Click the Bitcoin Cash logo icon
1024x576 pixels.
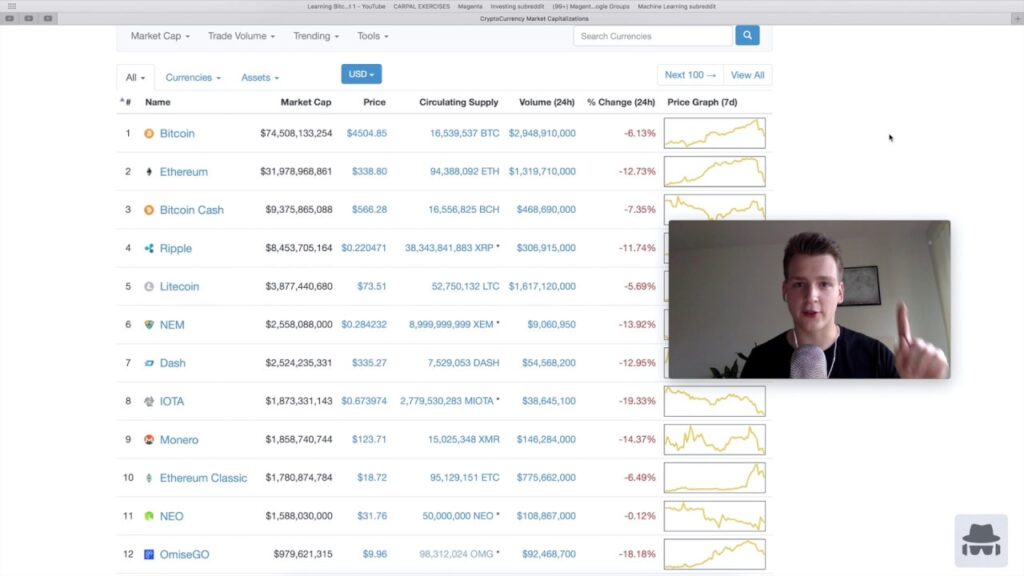[x=149, y=210]
